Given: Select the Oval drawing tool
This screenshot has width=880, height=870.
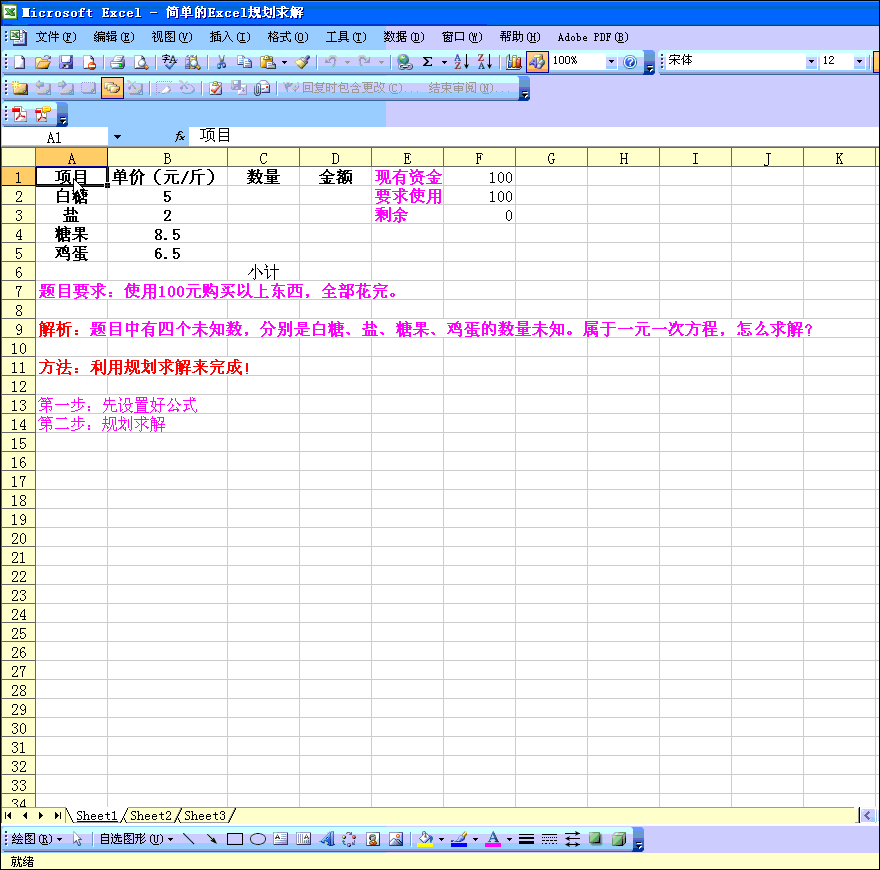Looking at the screenshot, I should [x=257, y=839].
